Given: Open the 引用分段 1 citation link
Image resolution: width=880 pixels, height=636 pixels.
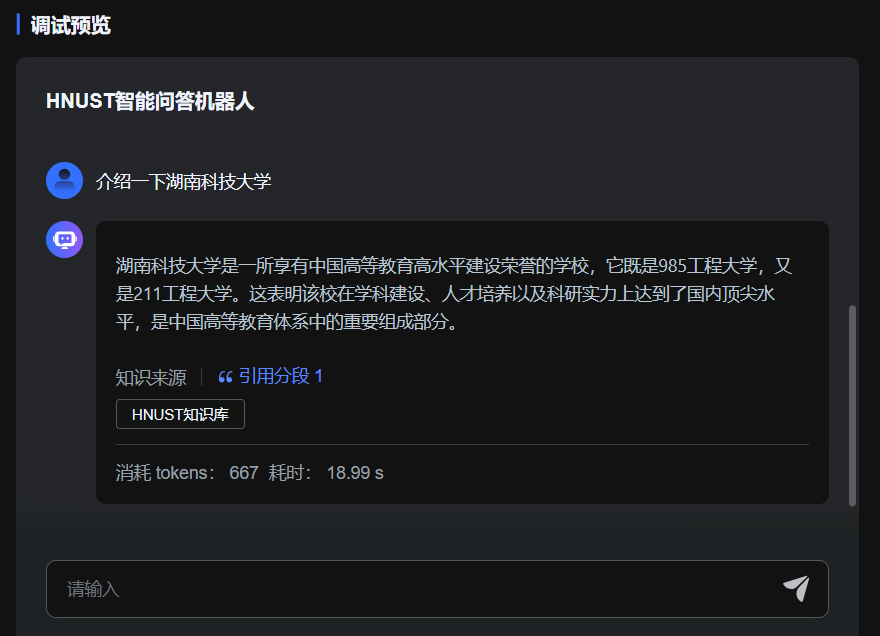Looking at the screenshot, I should point(280,377).
